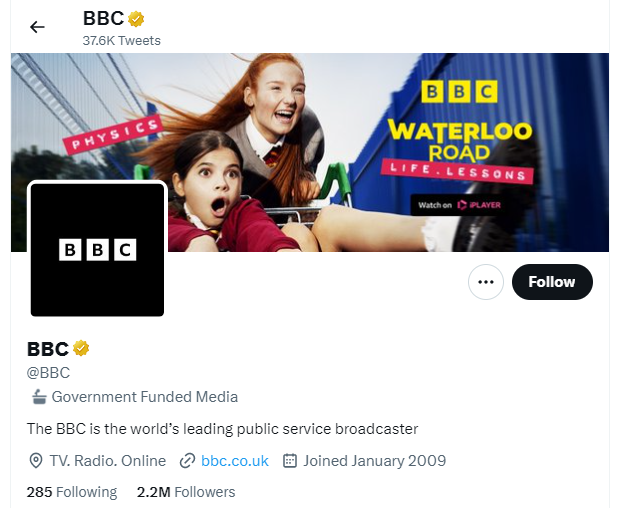Go back with the left arrow icon
The image size is (623, 508).
tap(37, 27)
